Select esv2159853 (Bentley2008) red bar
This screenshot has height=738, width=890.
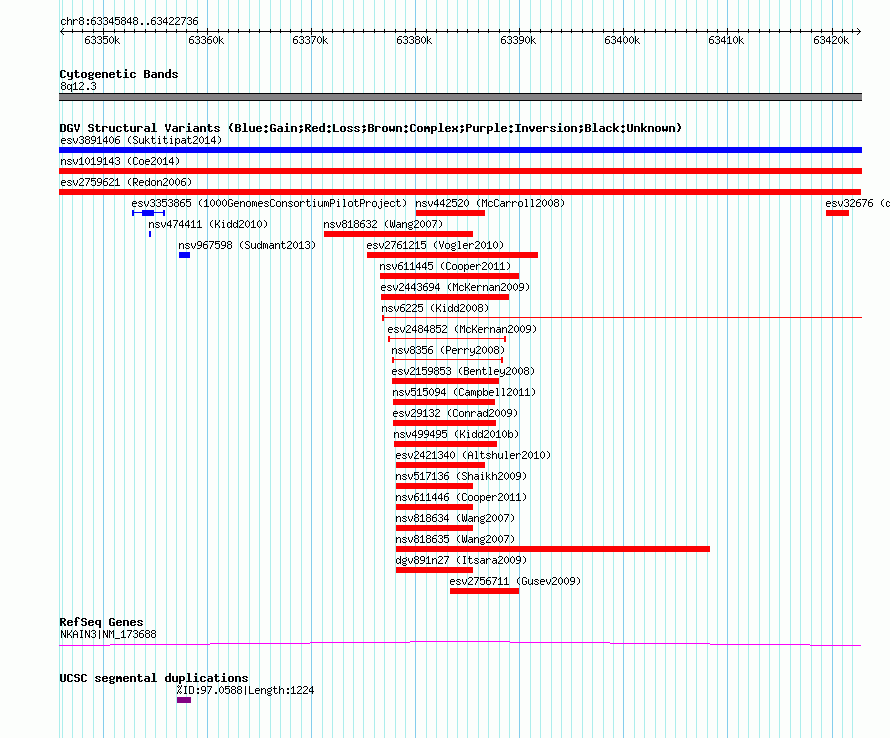pyautogui.click(x=446, y=381)
